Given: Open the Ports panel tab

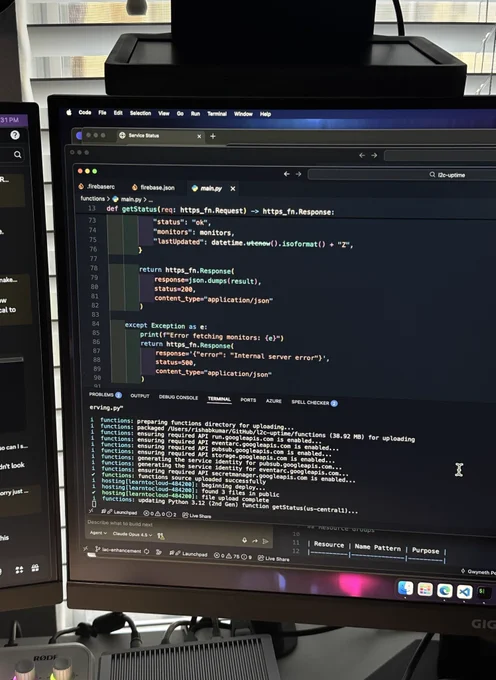Looking at the screenshot, I should point(248,400).
